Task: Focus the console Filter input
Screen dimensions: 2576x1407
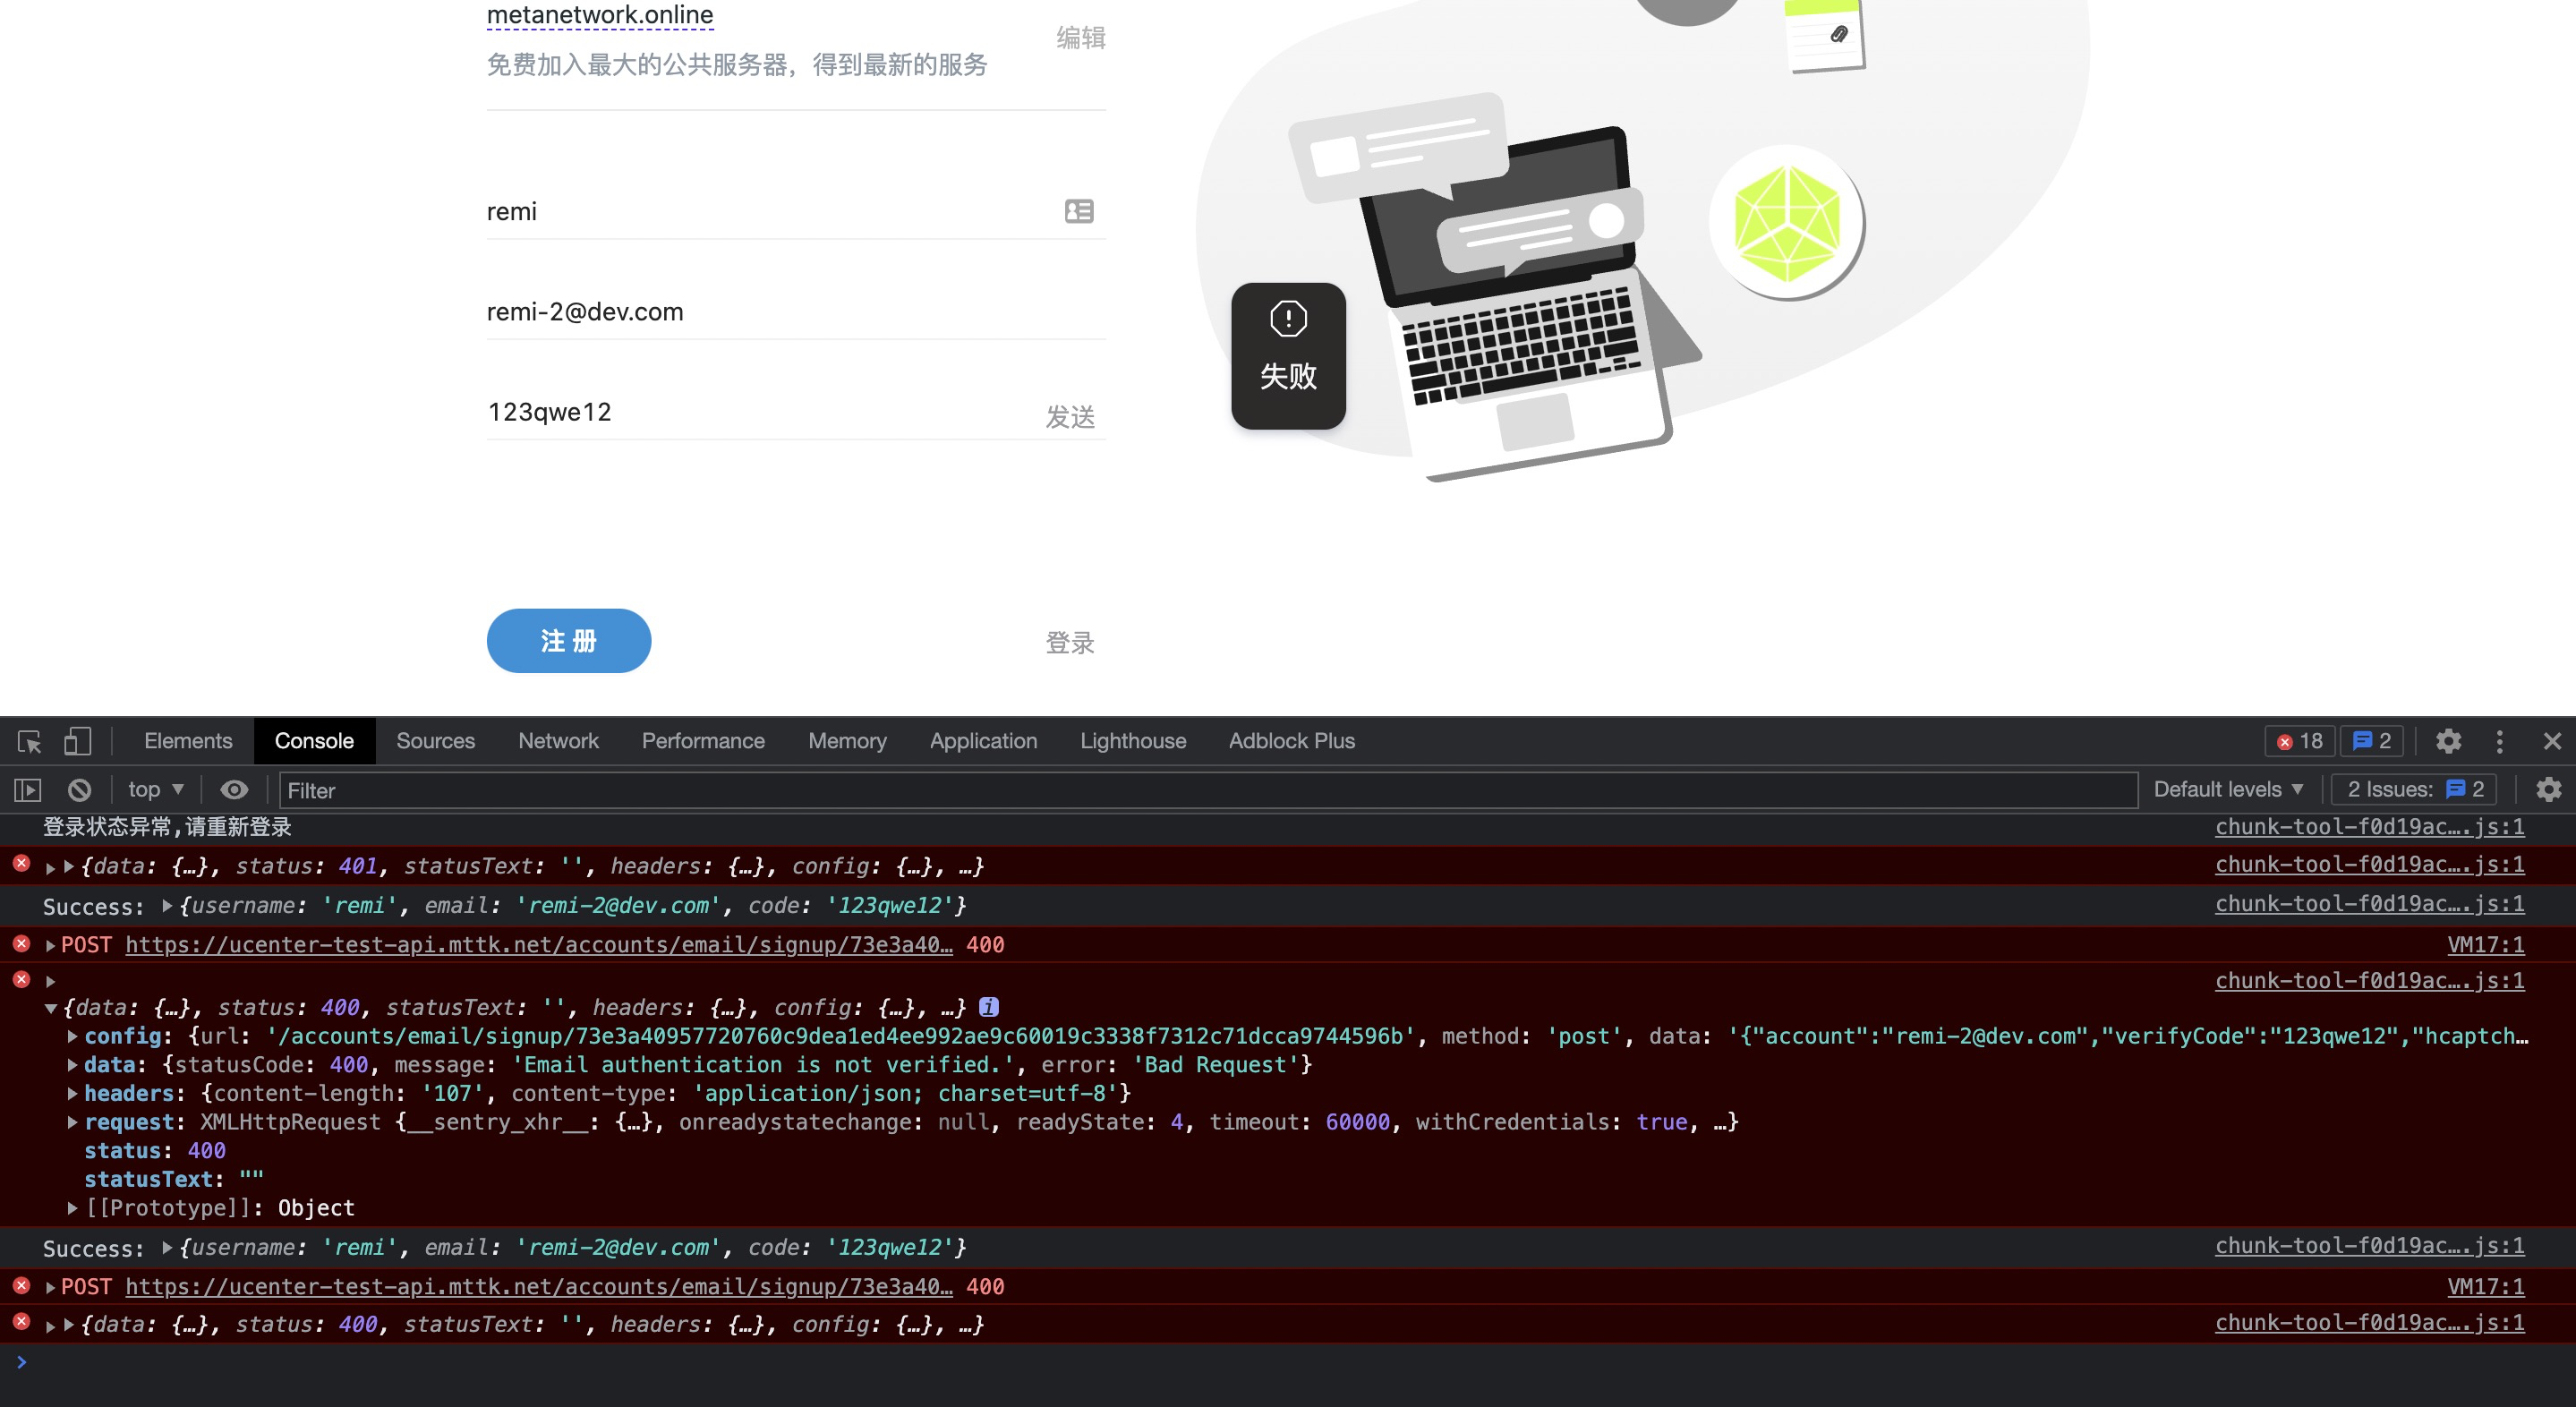Action: coord(1208,790)
